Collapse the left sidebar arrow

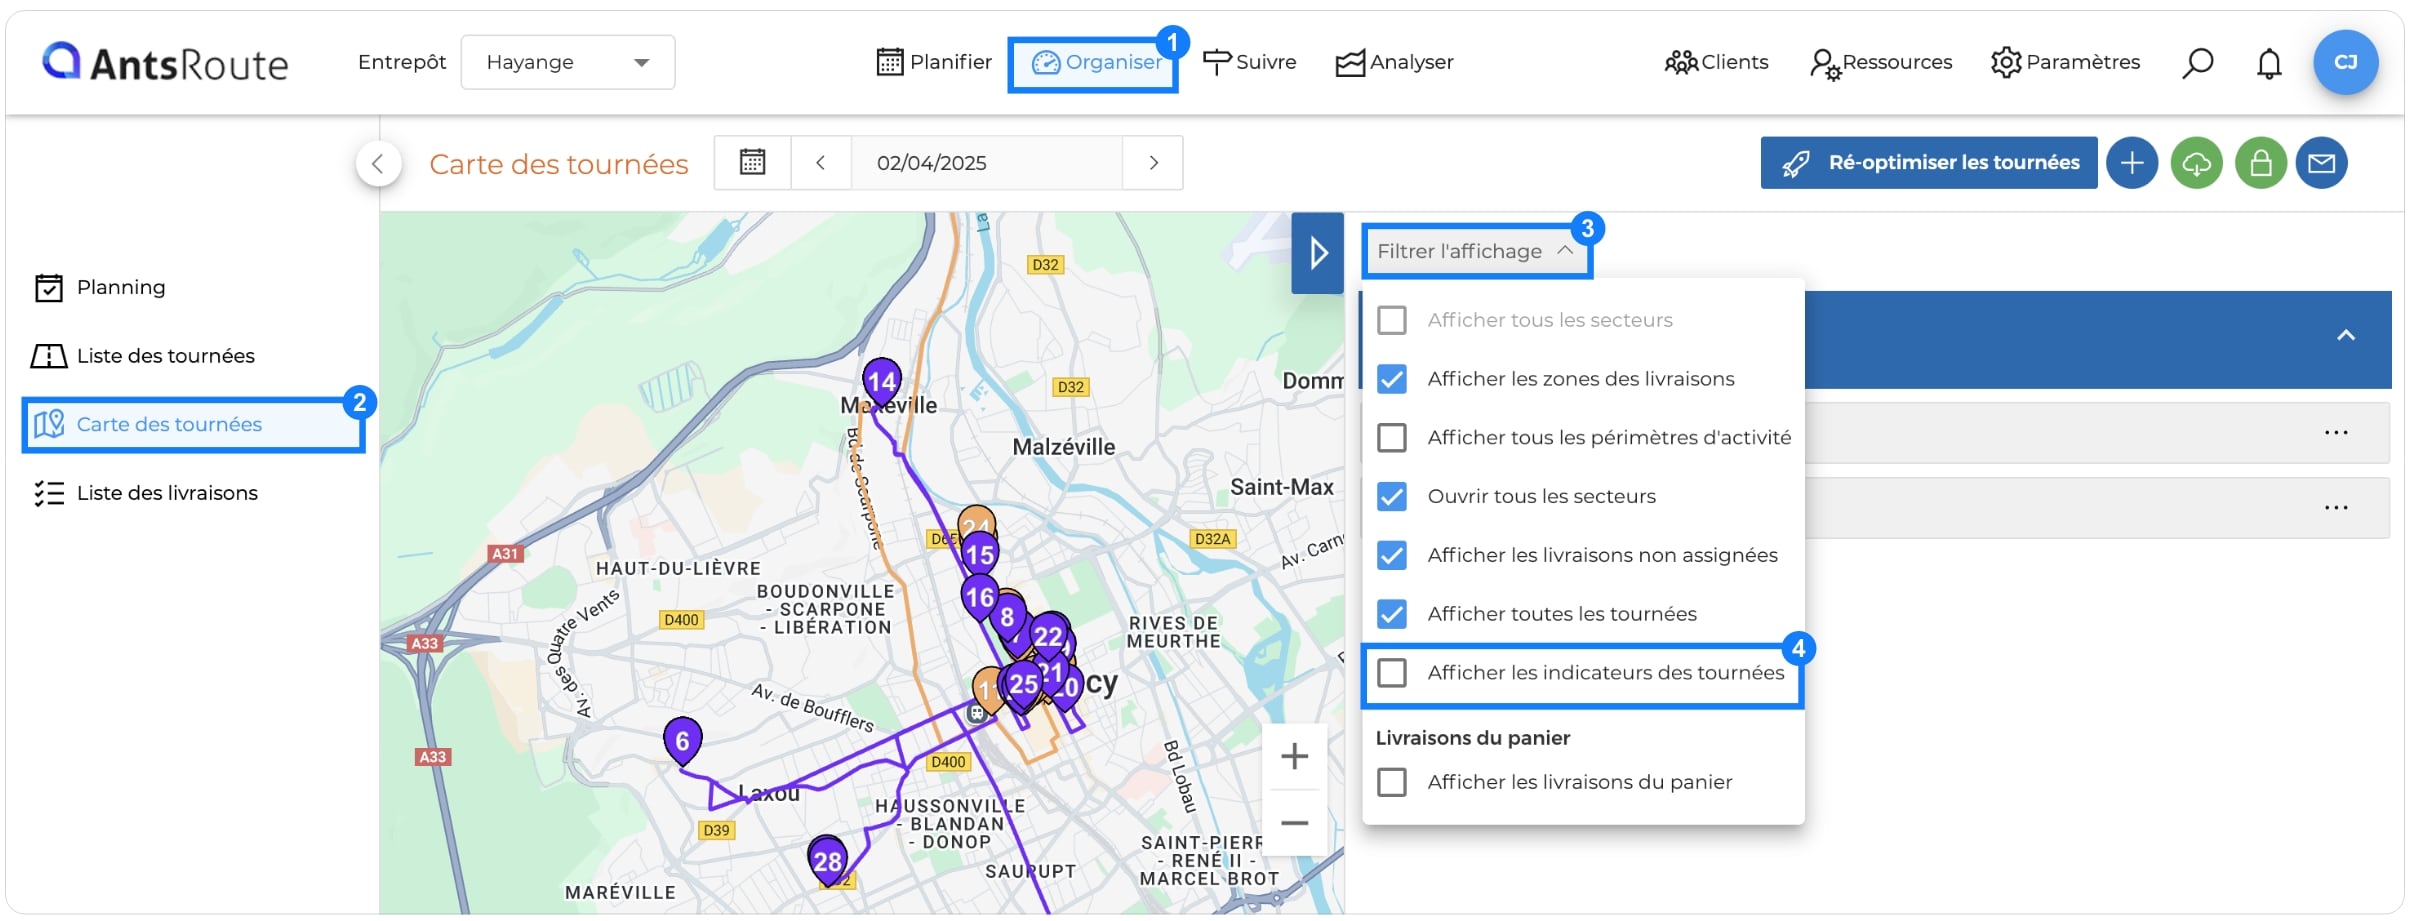378,164
